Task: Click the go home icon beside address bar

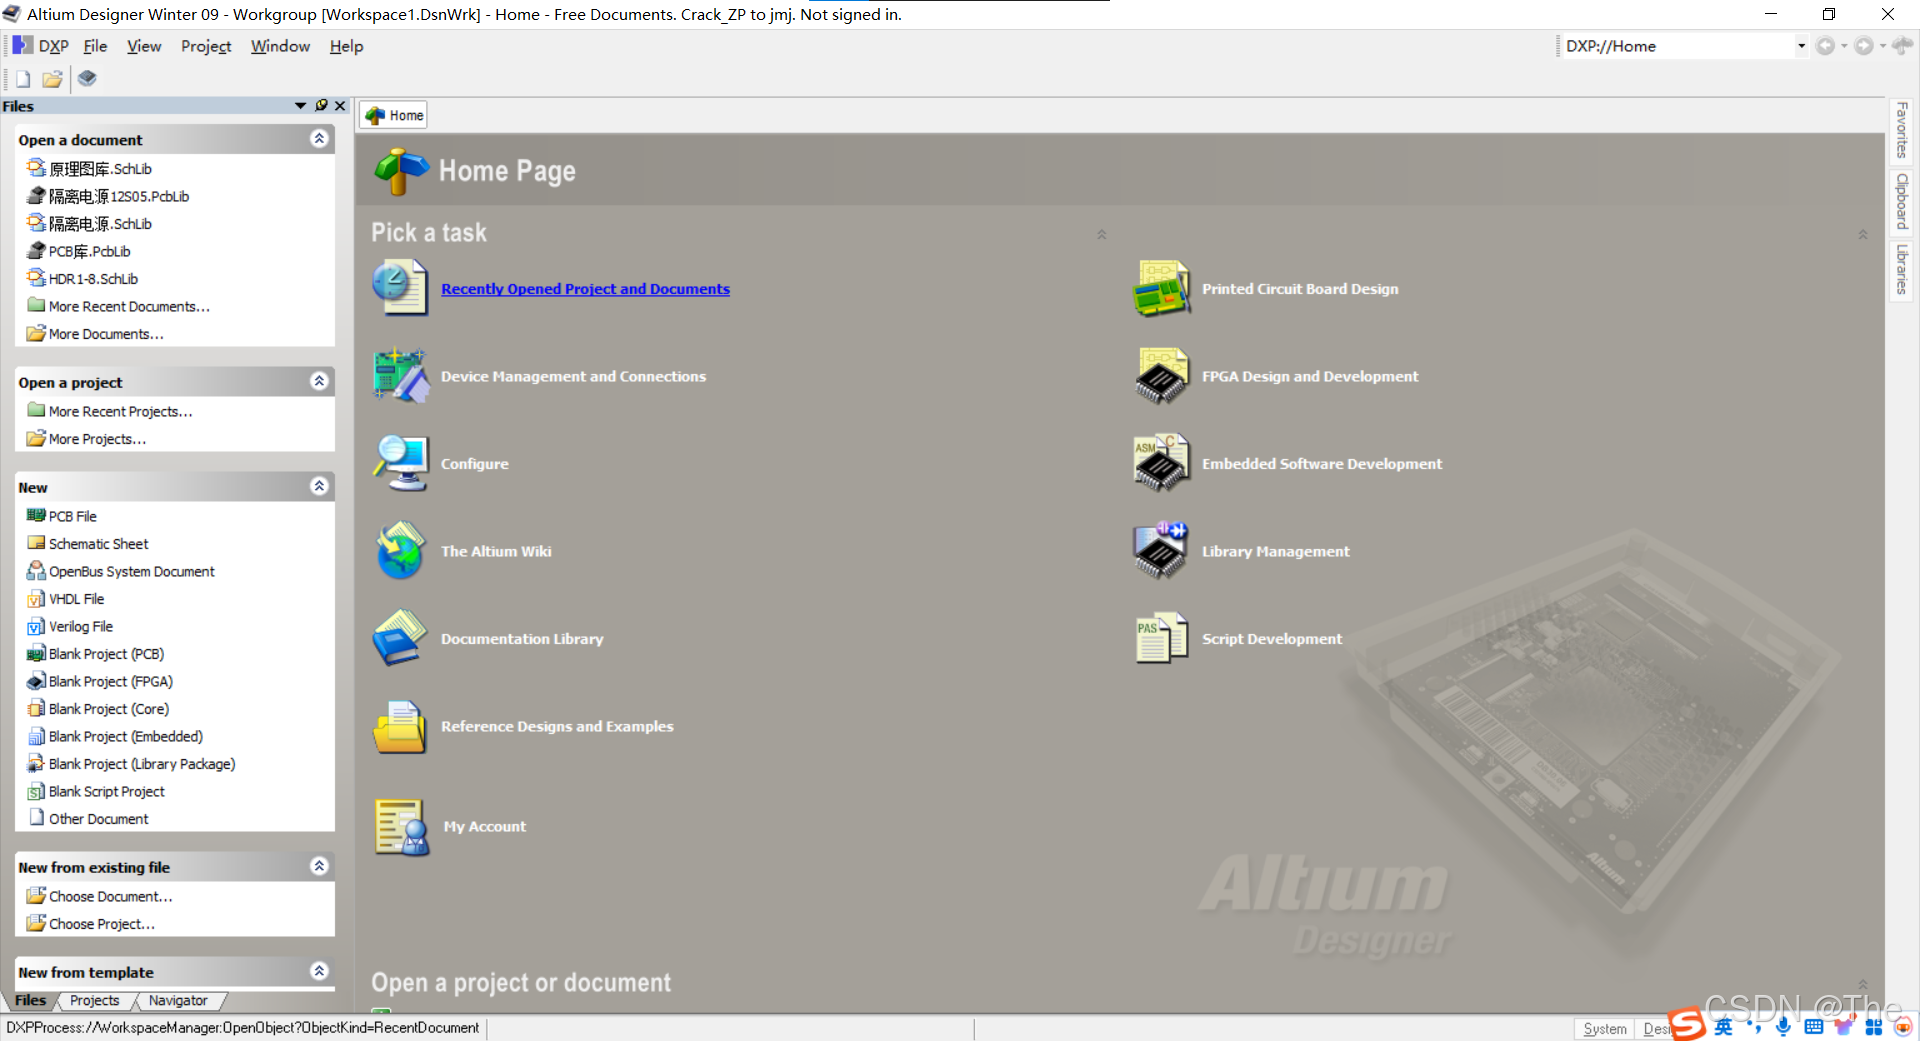Action: pyautogui.click(x=1902, y=46)
